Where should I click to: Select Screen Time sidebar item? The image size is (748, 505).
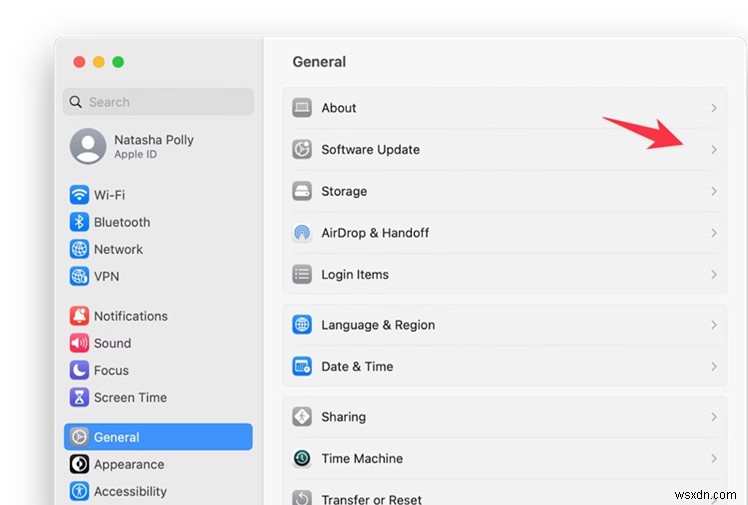tap(158, 397)
